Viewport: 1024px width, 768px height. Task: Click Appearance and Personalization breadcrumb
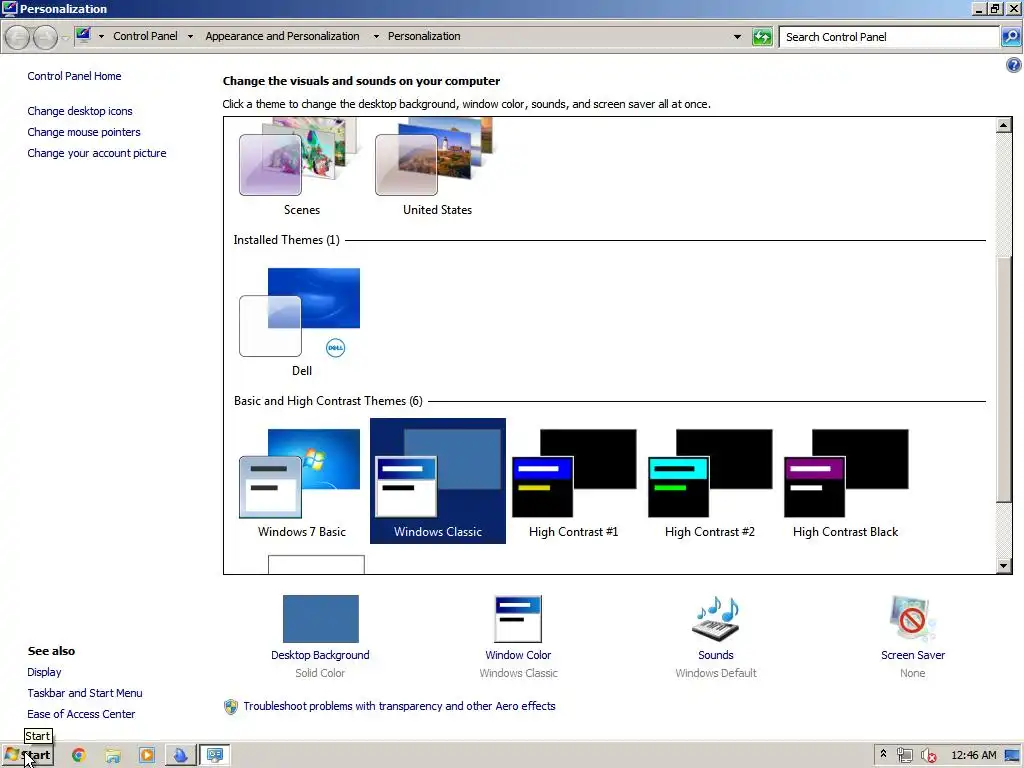pos(282,36)
